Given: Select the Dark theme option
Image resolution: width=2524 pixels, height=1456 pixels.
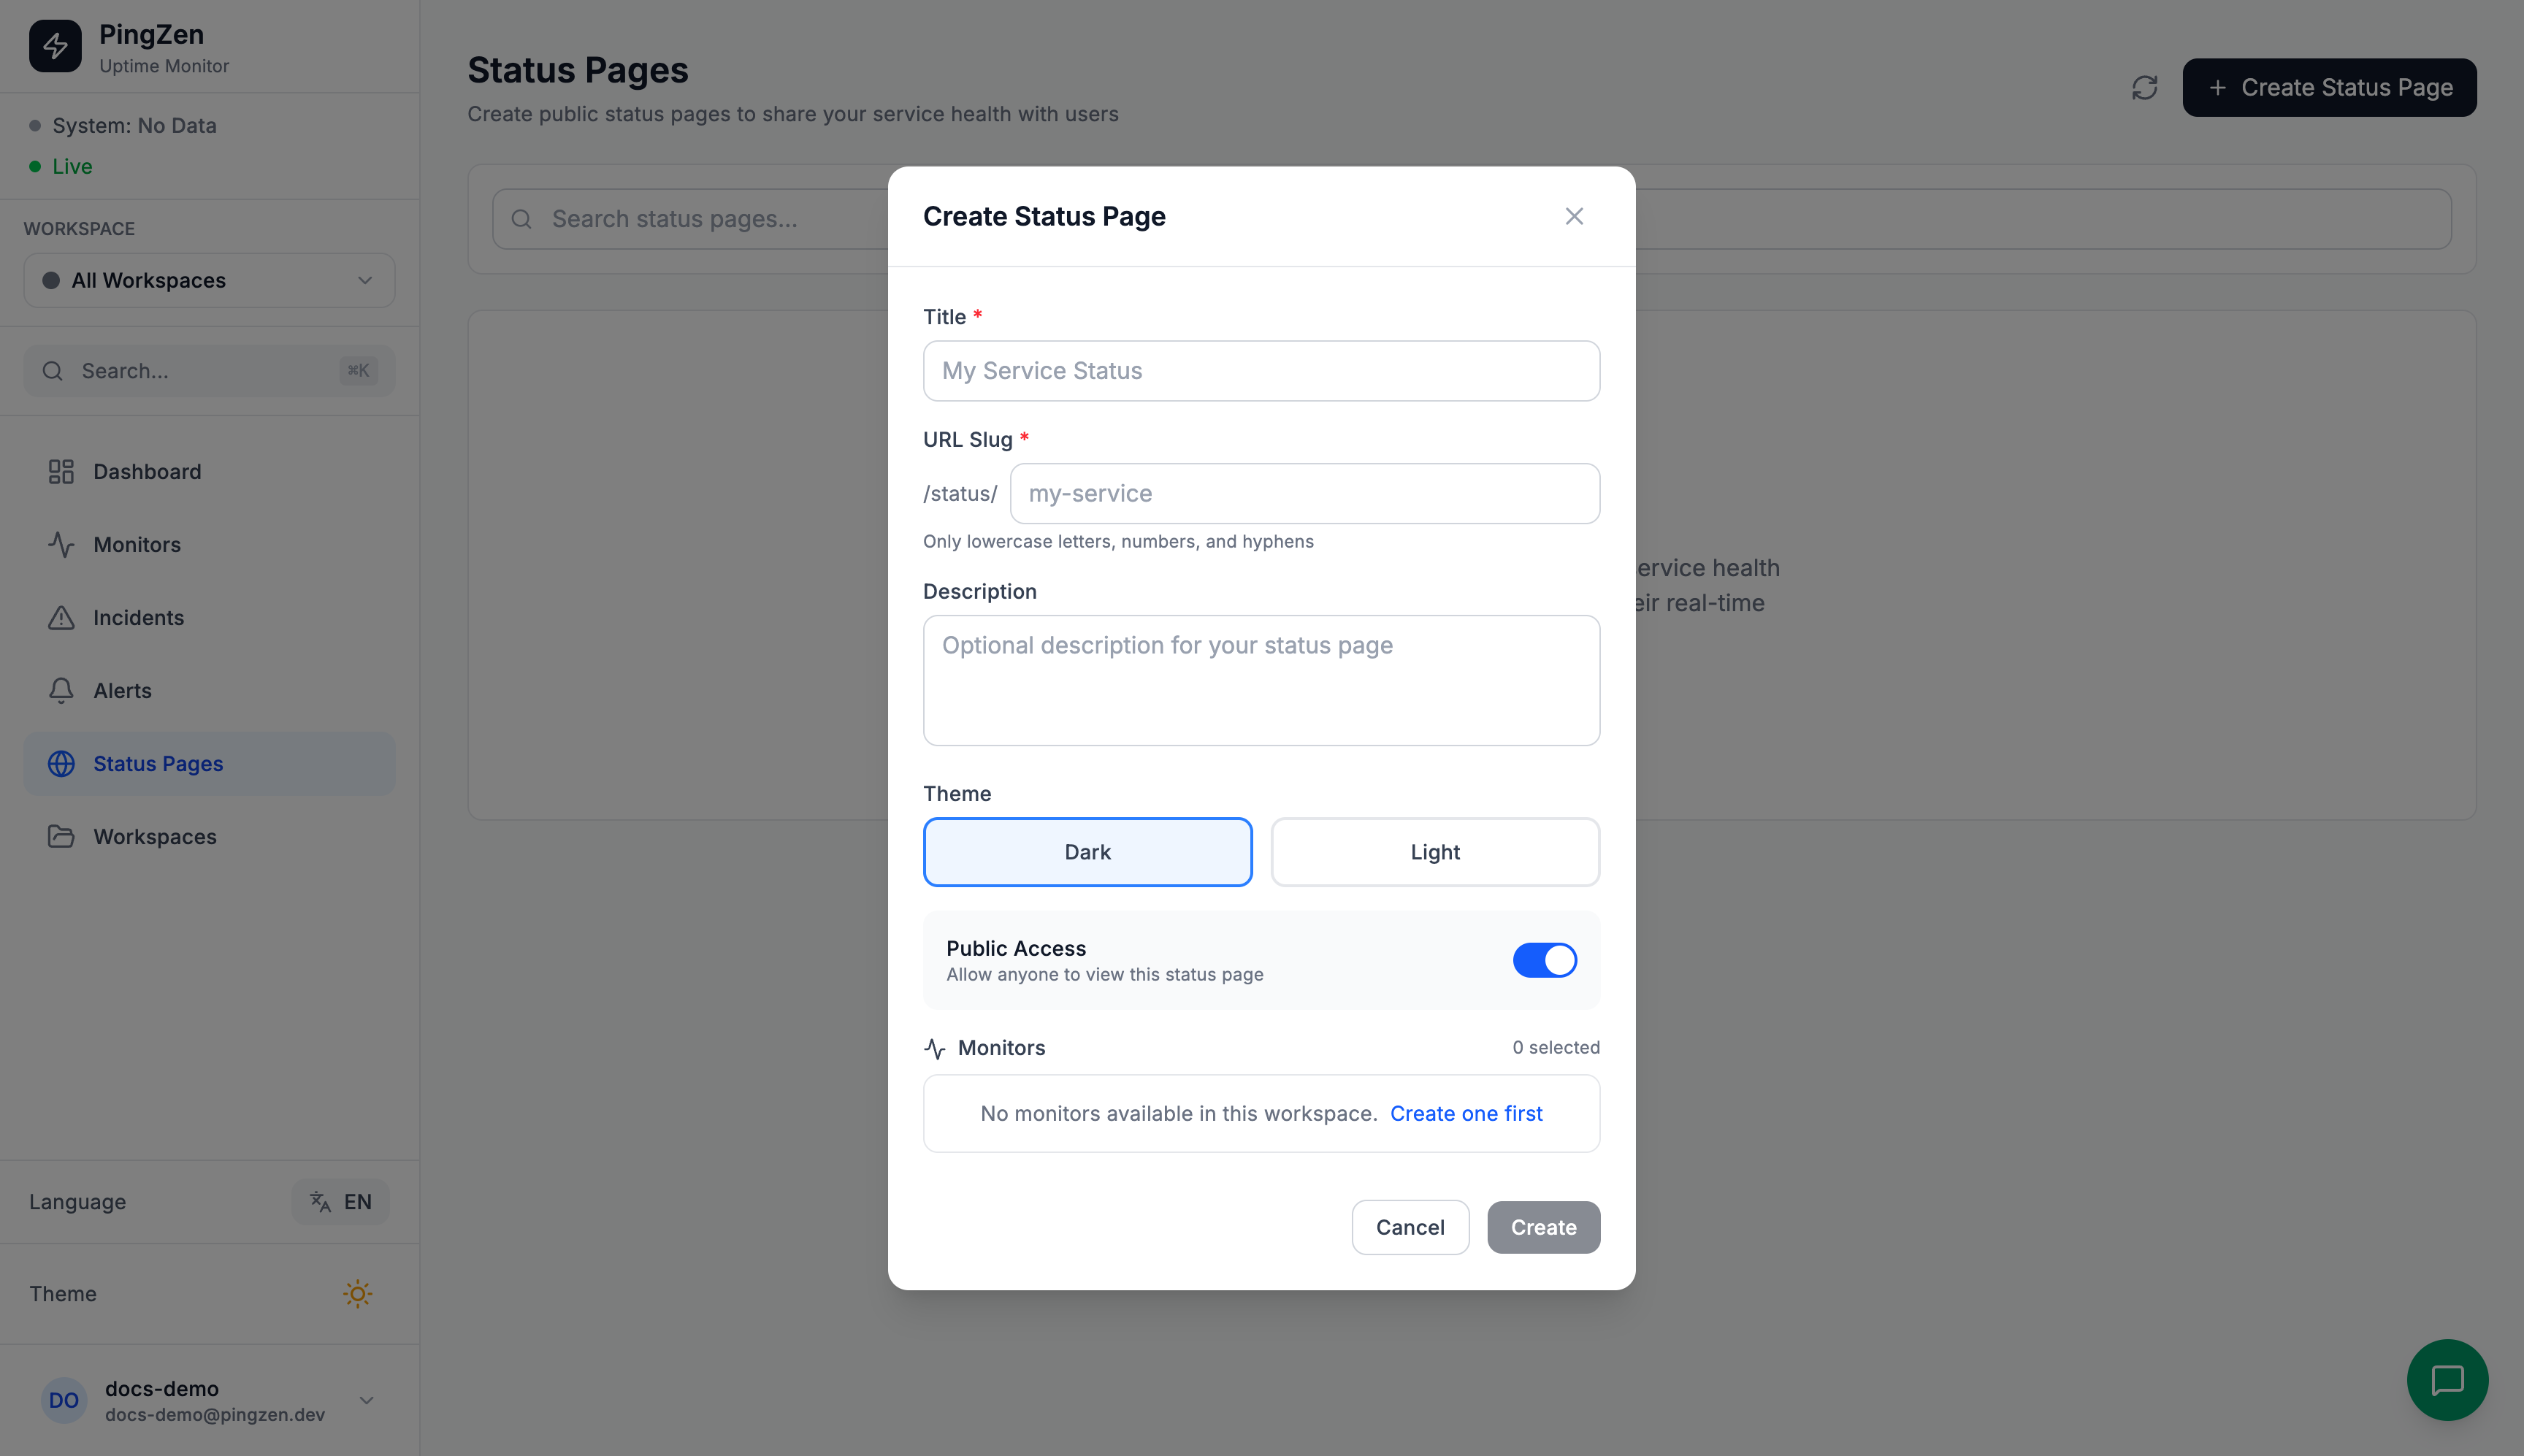Looking at the screenshot, I should 1087,852.
